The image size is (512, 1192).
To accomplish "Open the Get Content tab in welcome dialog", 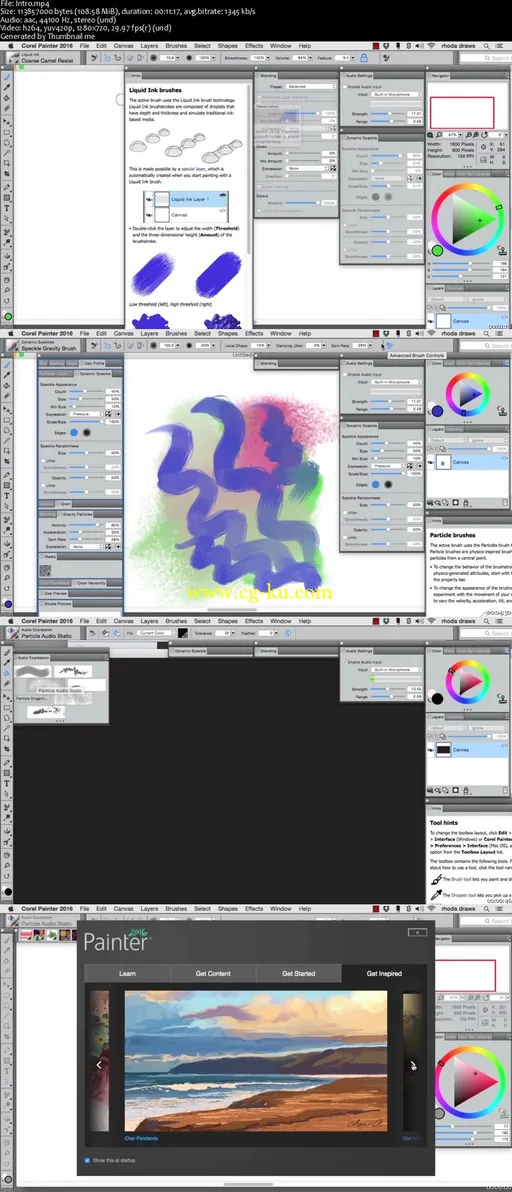I will [213, 973].
